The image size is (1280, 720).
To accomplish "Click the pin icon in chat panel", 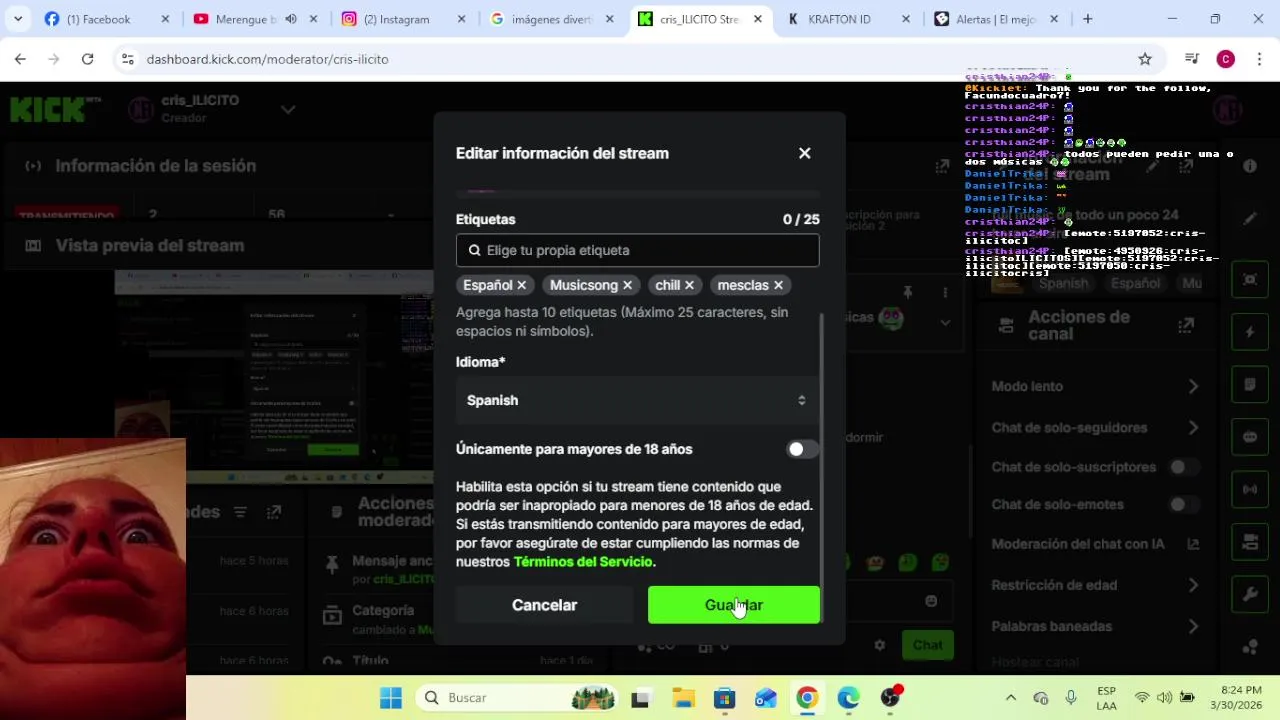I will click(x=908, y=292).
